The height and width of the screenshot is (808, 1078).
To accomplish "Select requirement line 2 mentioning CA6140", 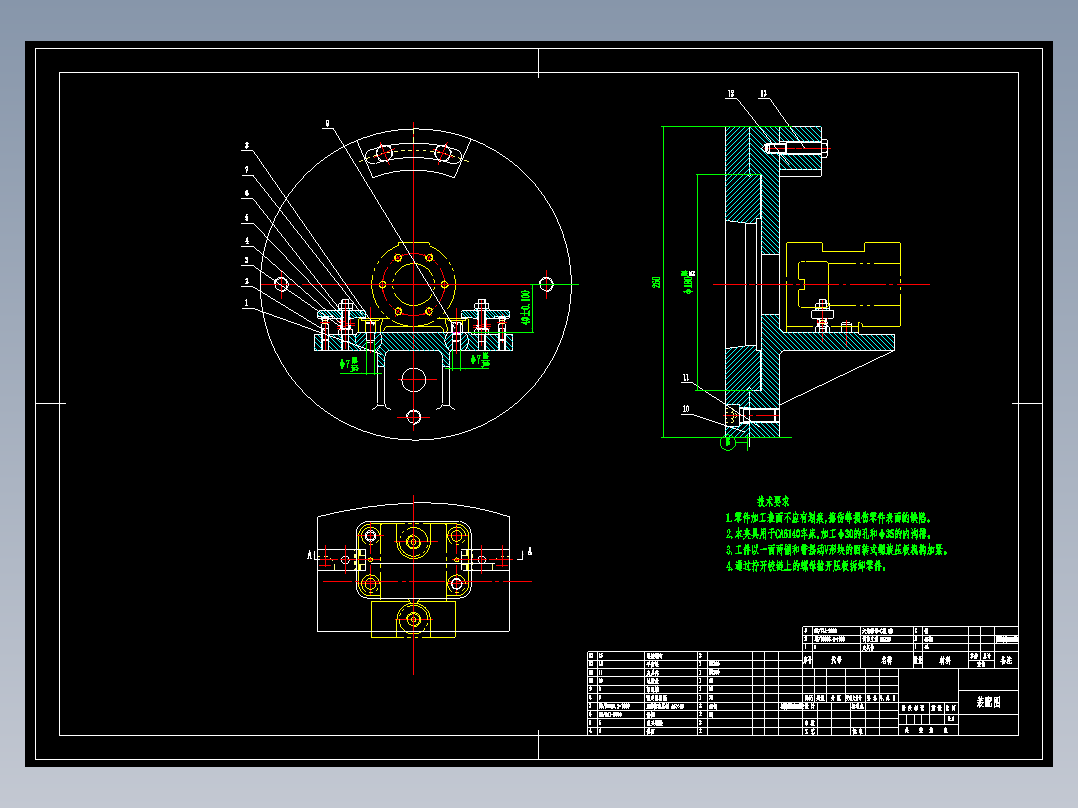I will (828, 534).
